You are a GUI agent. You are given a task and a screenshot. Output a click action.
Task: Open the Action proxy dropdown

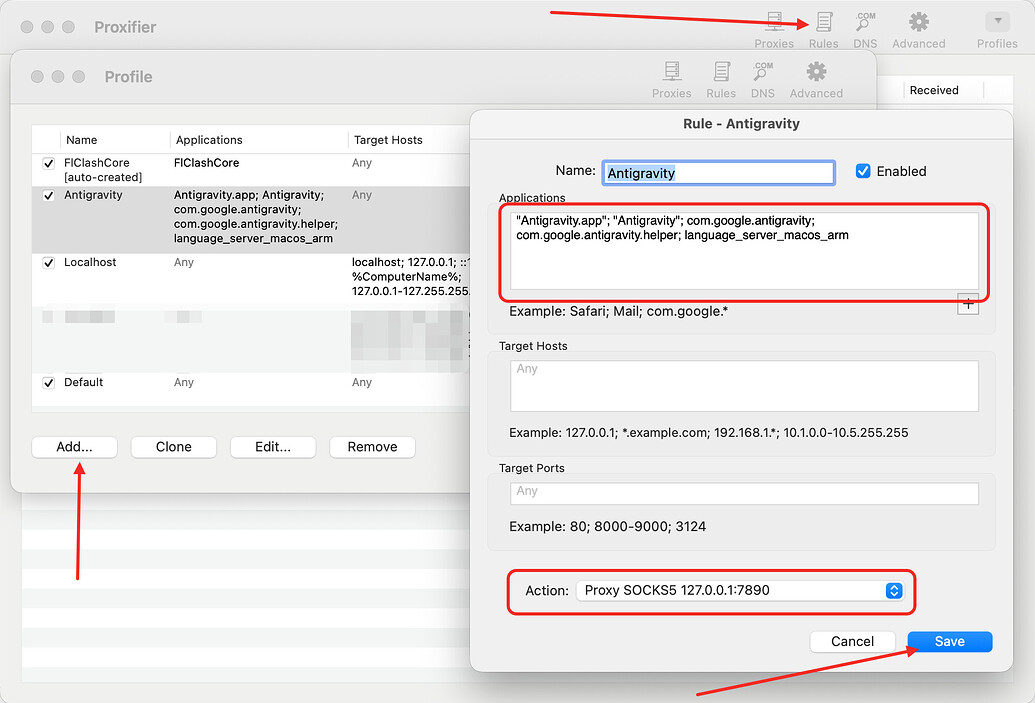pos(739,591)
